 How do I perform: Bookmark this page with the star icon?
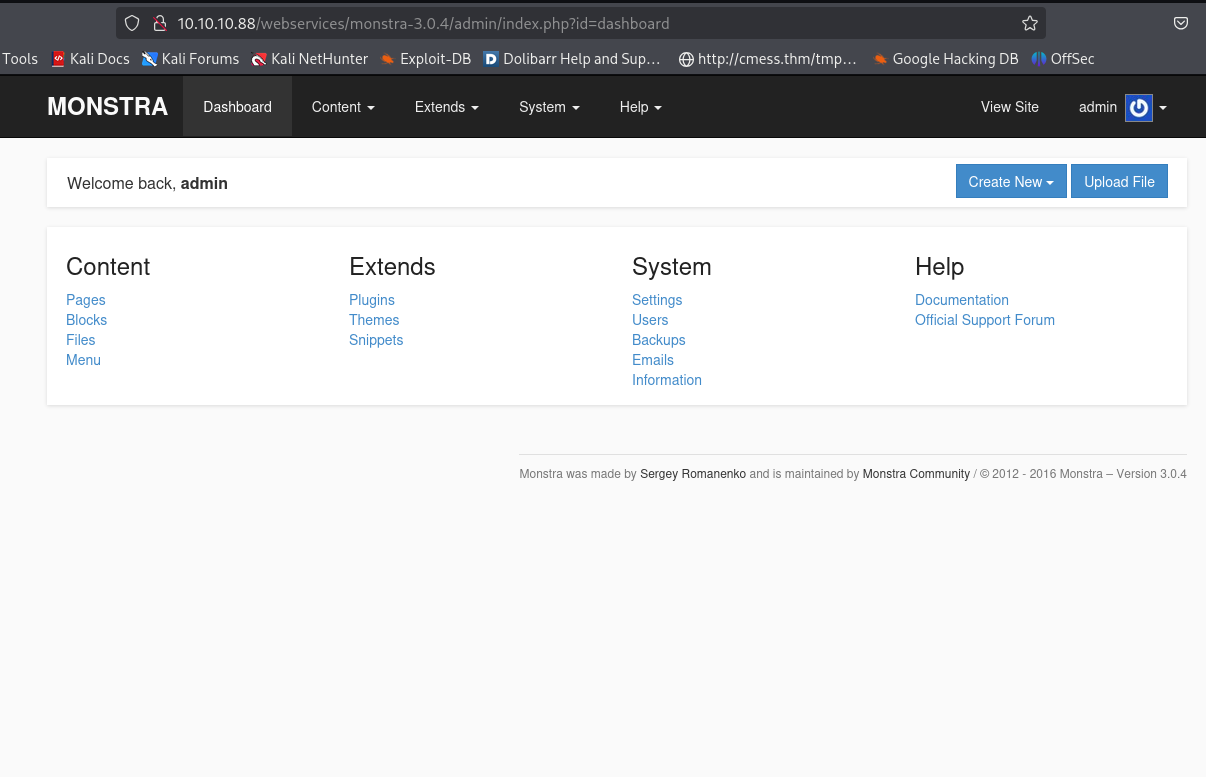tap(1030, 23)
